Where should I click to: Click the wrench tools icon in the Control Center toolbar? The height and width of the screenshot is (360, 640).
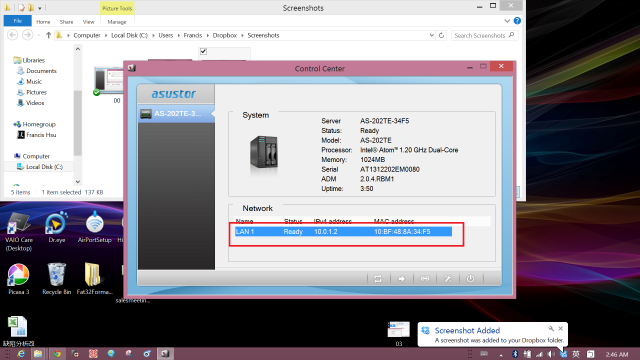[448, 278]
